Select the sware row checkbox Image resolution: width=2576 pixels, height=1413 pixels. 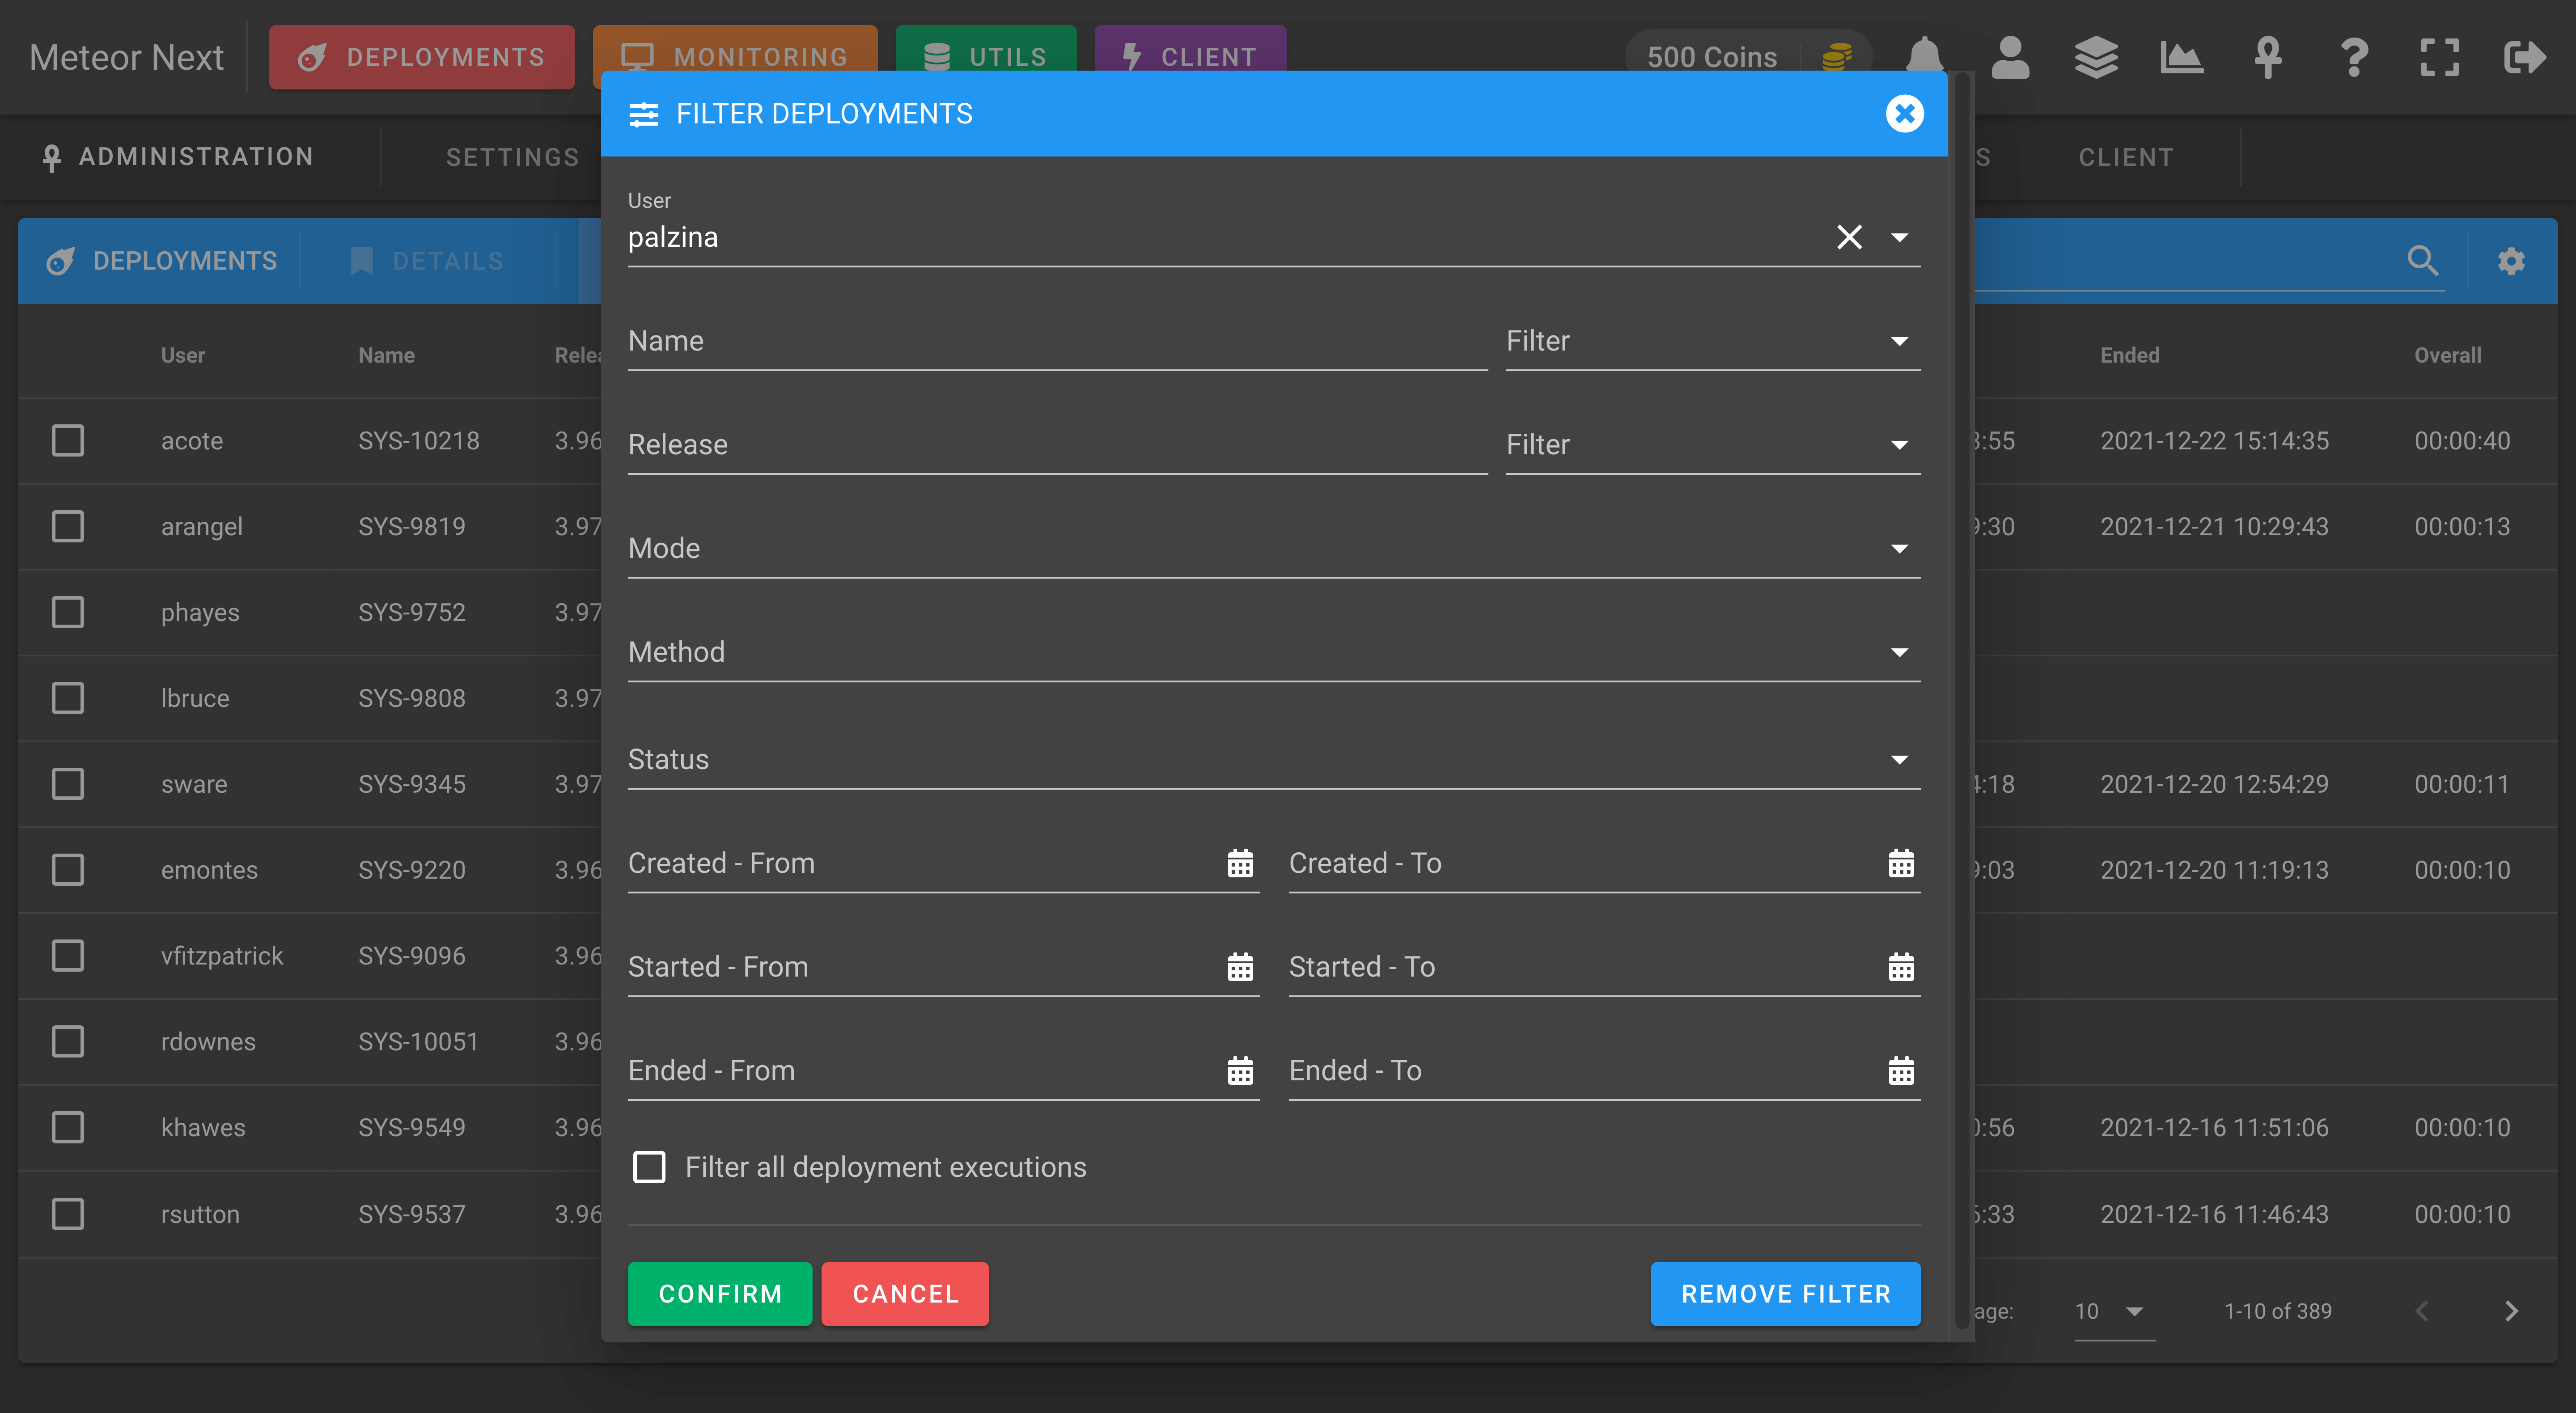click(68, 784)
